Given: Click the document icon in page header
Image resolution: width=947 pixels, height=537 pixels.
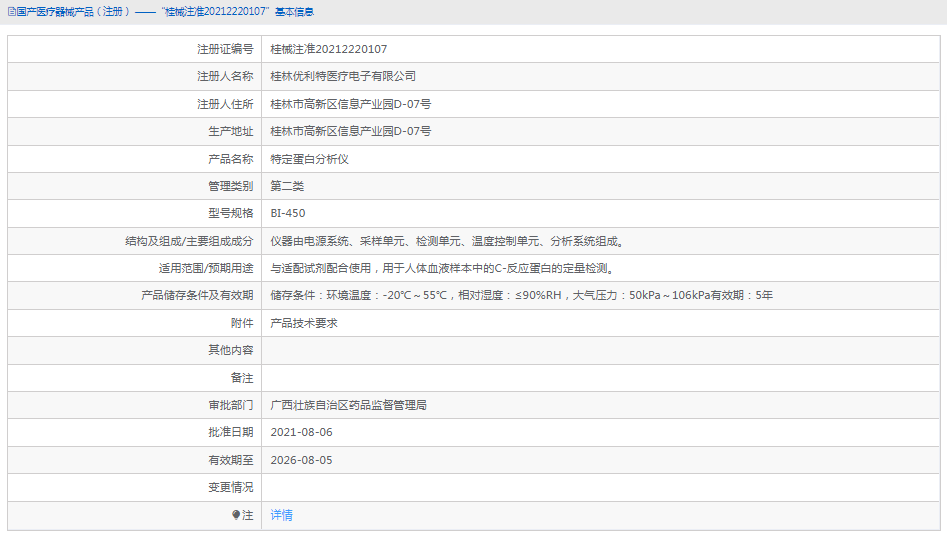Looking at the screenshot, I should coord(11,11).
